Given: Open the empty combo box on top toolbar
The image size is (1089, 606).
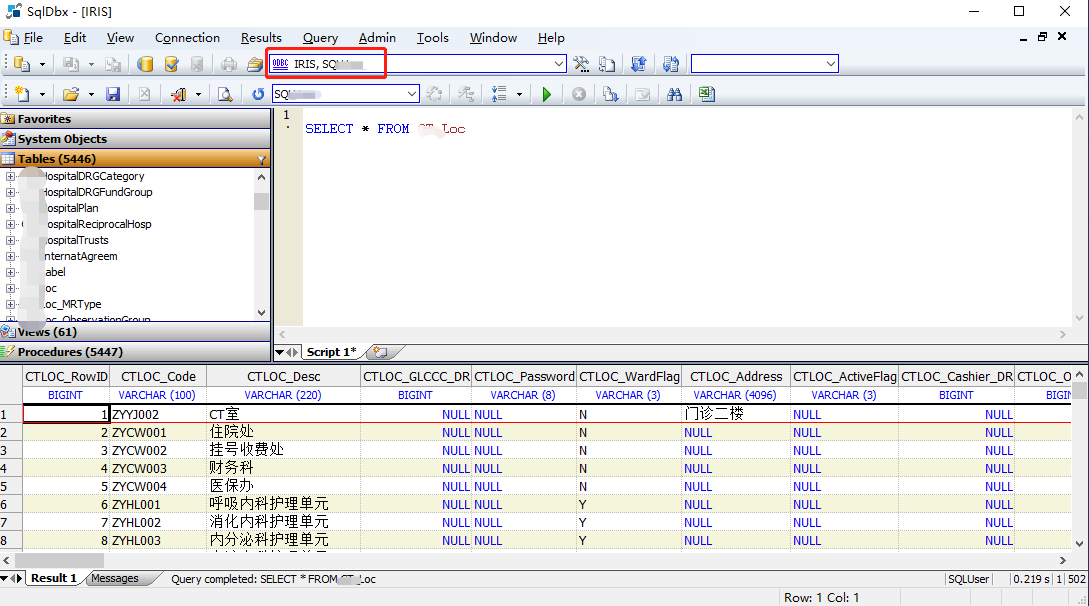Looking at the screenshot, I should coord(831,64).
